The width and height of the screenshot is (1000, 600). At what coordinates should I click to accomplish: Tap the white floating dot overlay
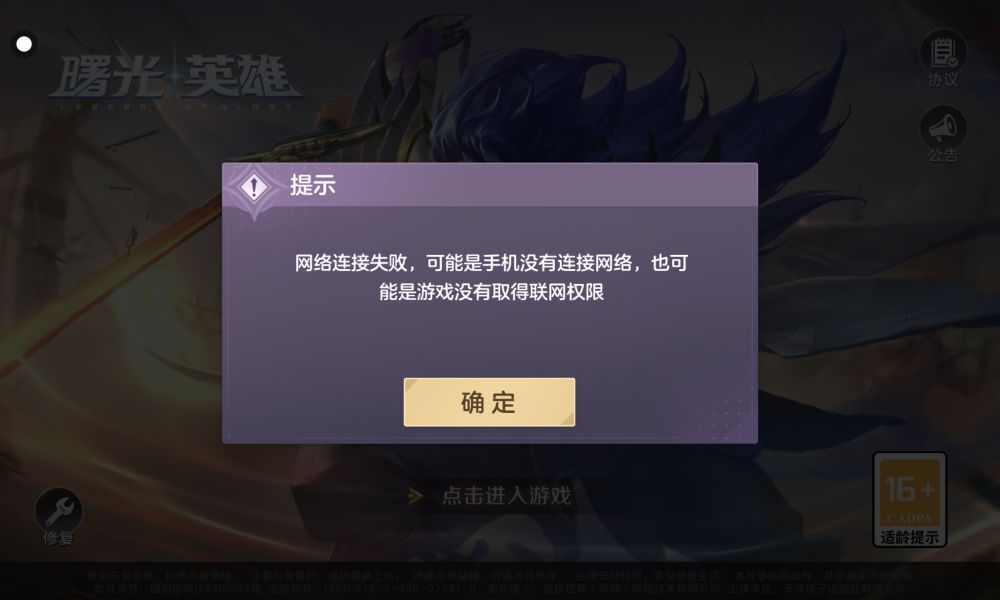pos(24,44)
